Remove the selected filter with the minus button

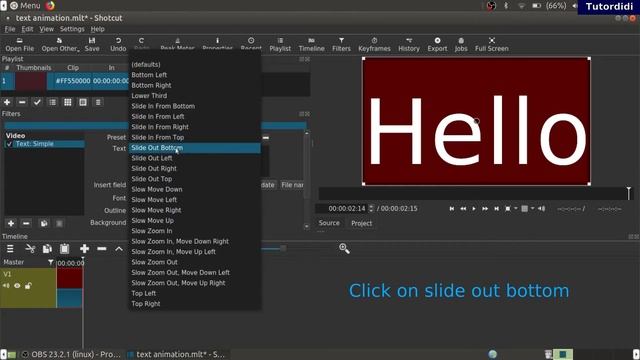tap(26, 223)
